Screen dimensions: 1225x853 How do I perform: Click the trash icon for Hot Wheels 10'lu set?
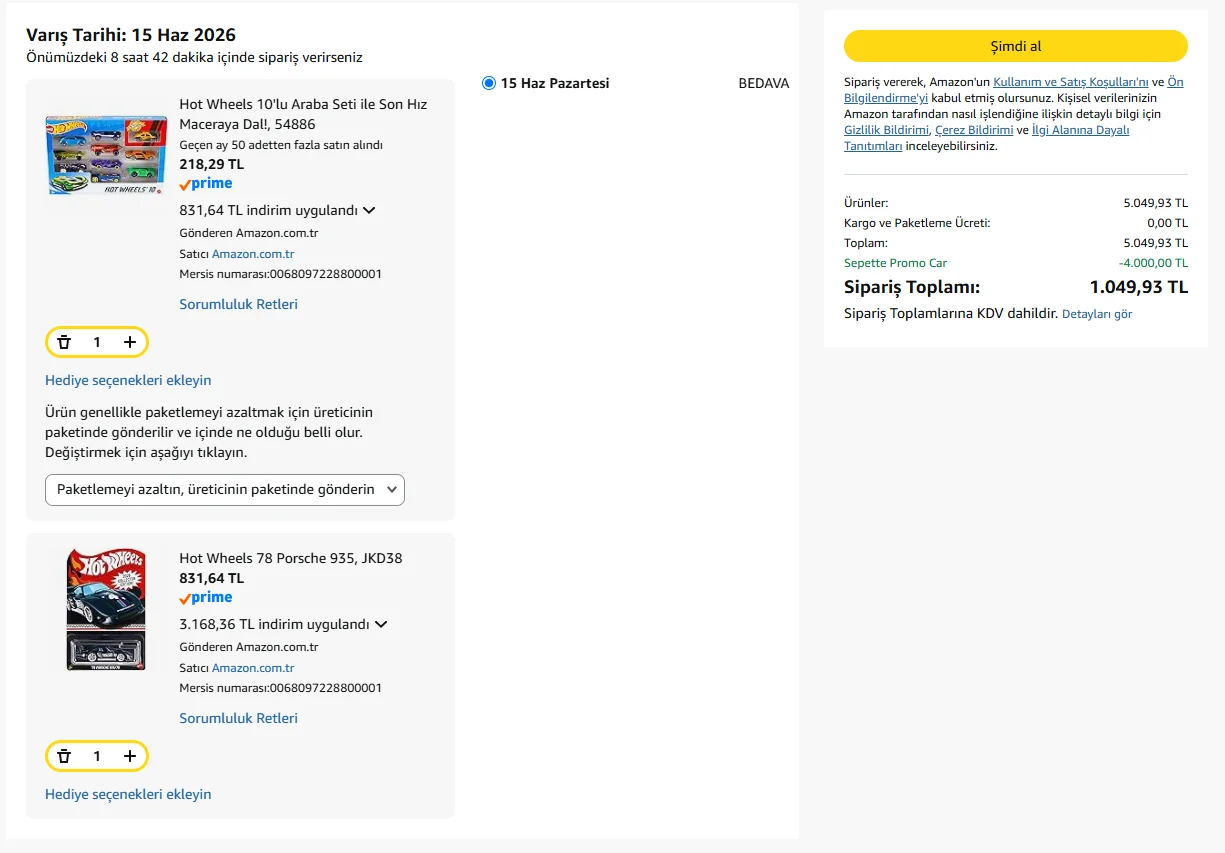tap(64, 342)
